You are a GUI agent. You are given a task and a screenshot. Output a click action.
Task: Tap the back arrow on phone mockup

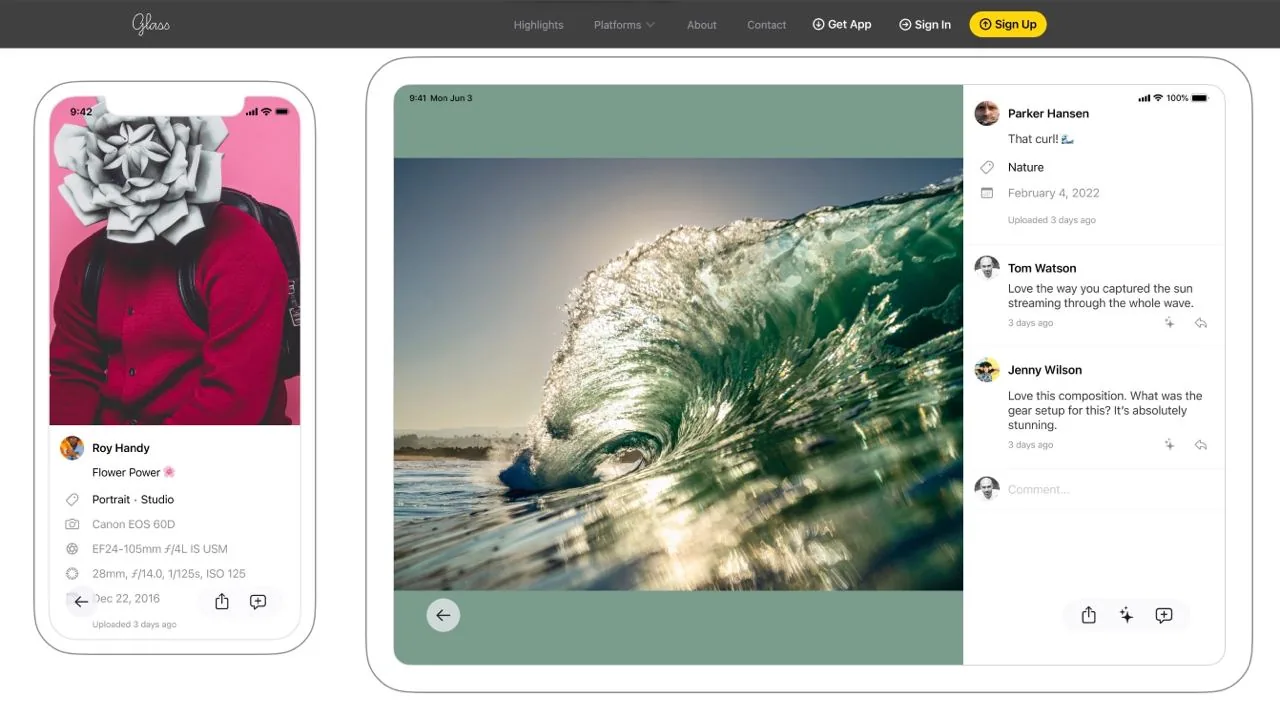[x=81, y=602]
